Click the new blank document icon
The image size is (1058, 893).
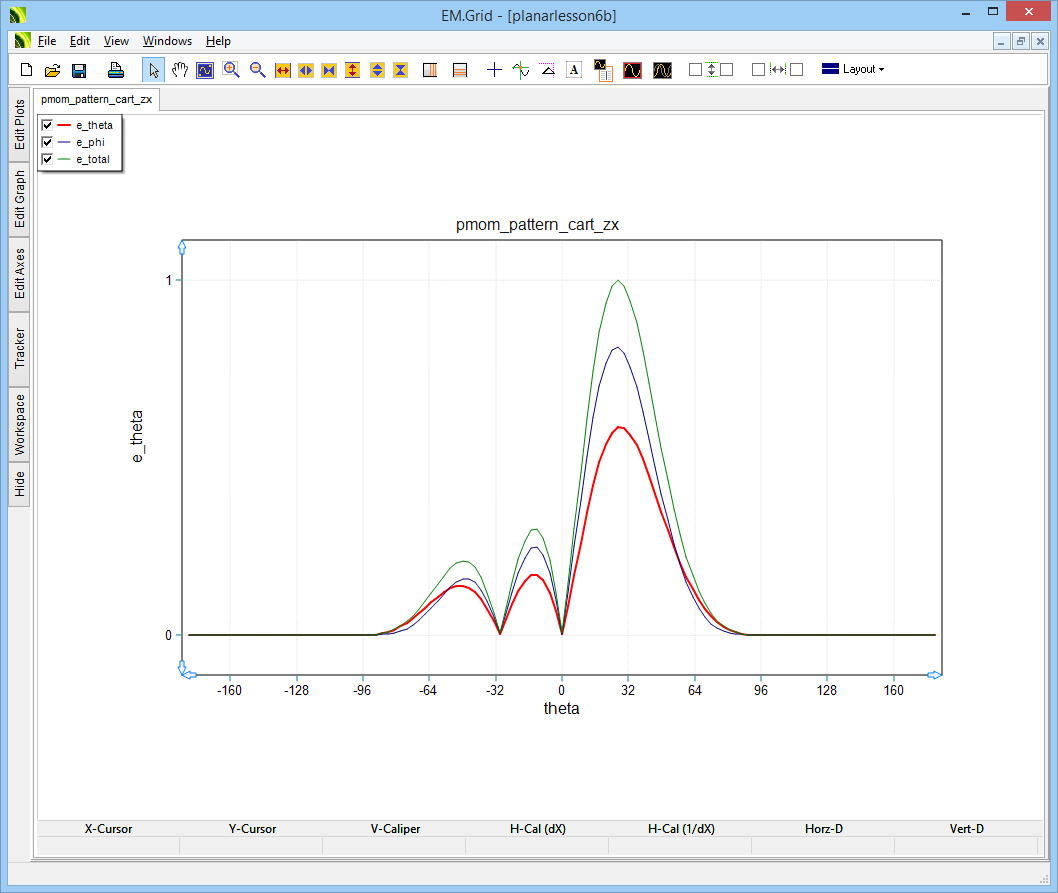27,70
